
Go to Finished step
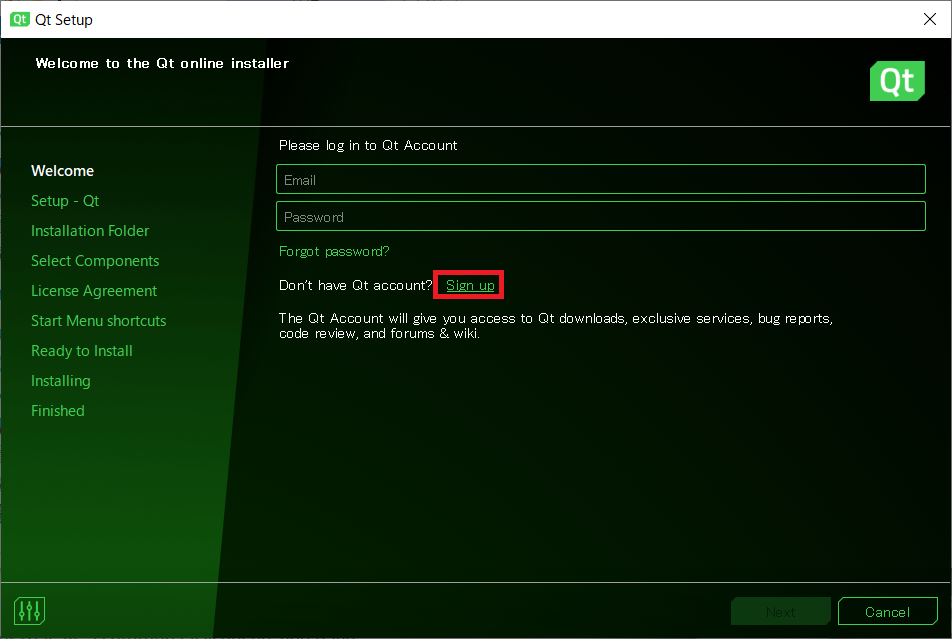pos(58,411)
